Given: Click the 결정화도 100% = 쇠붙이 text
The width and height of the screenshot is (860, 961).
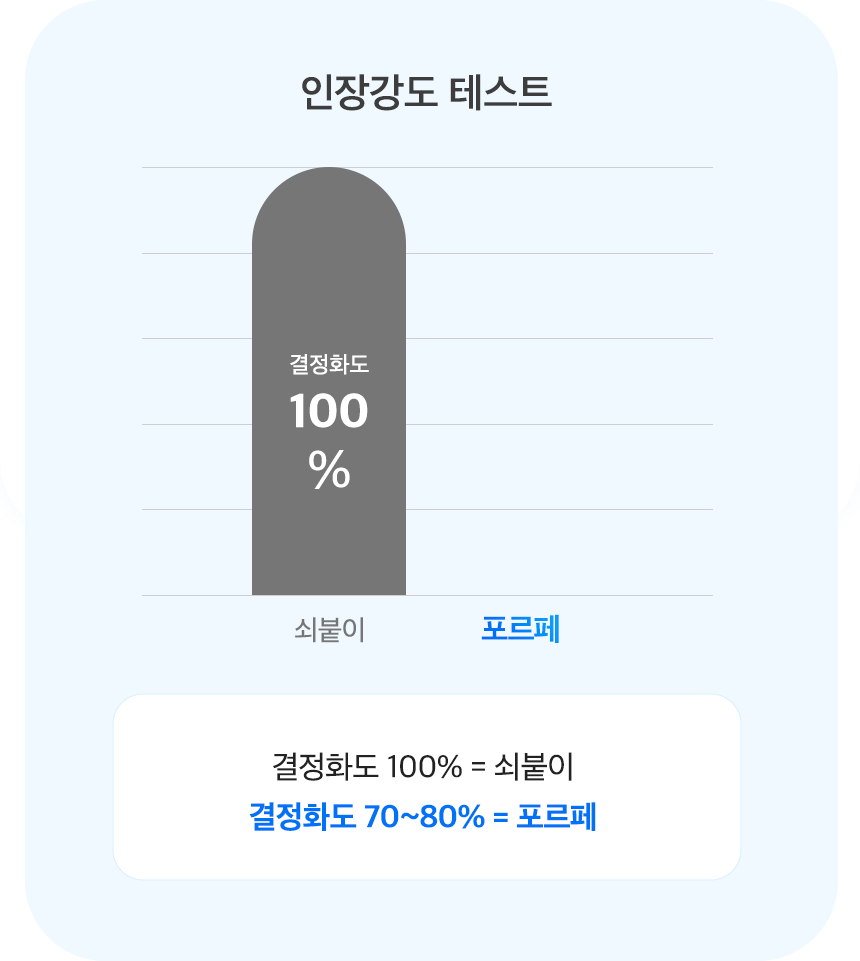Looking at the screenshot, I should [422, 767].
